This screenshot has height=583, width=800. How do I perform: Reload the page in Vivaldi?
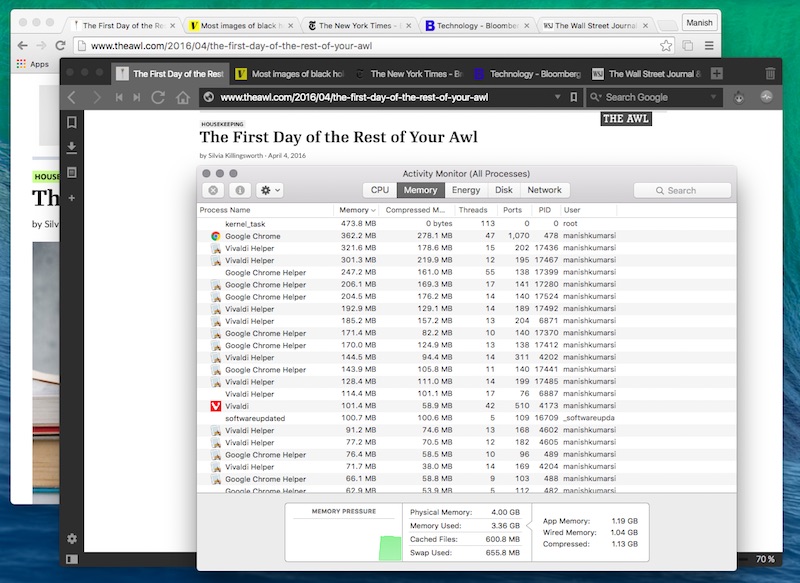point(158,97)
